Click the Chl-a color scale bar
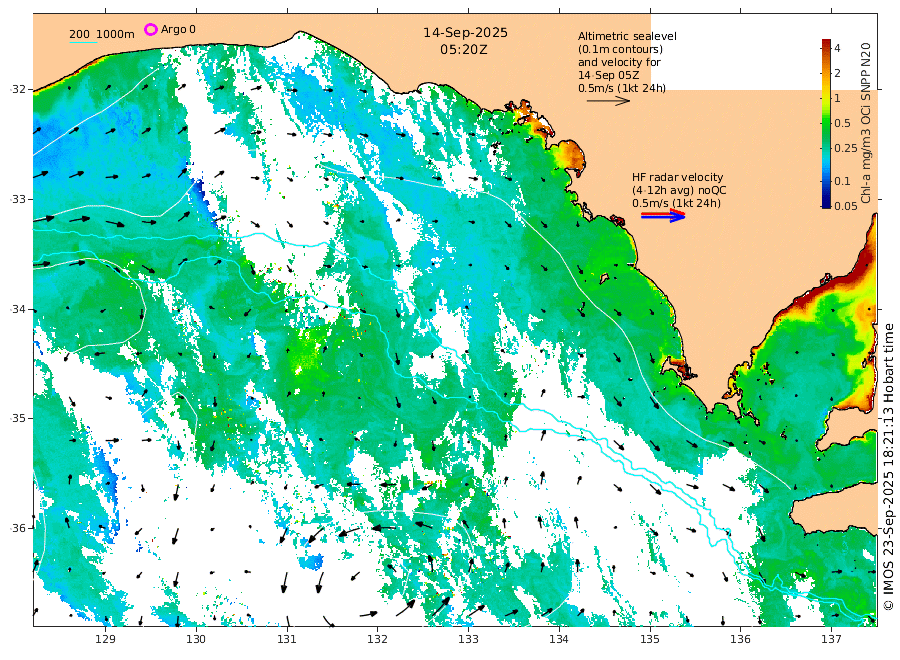The image size is (900, 660). pyautogui.click(x=826, y=123)
